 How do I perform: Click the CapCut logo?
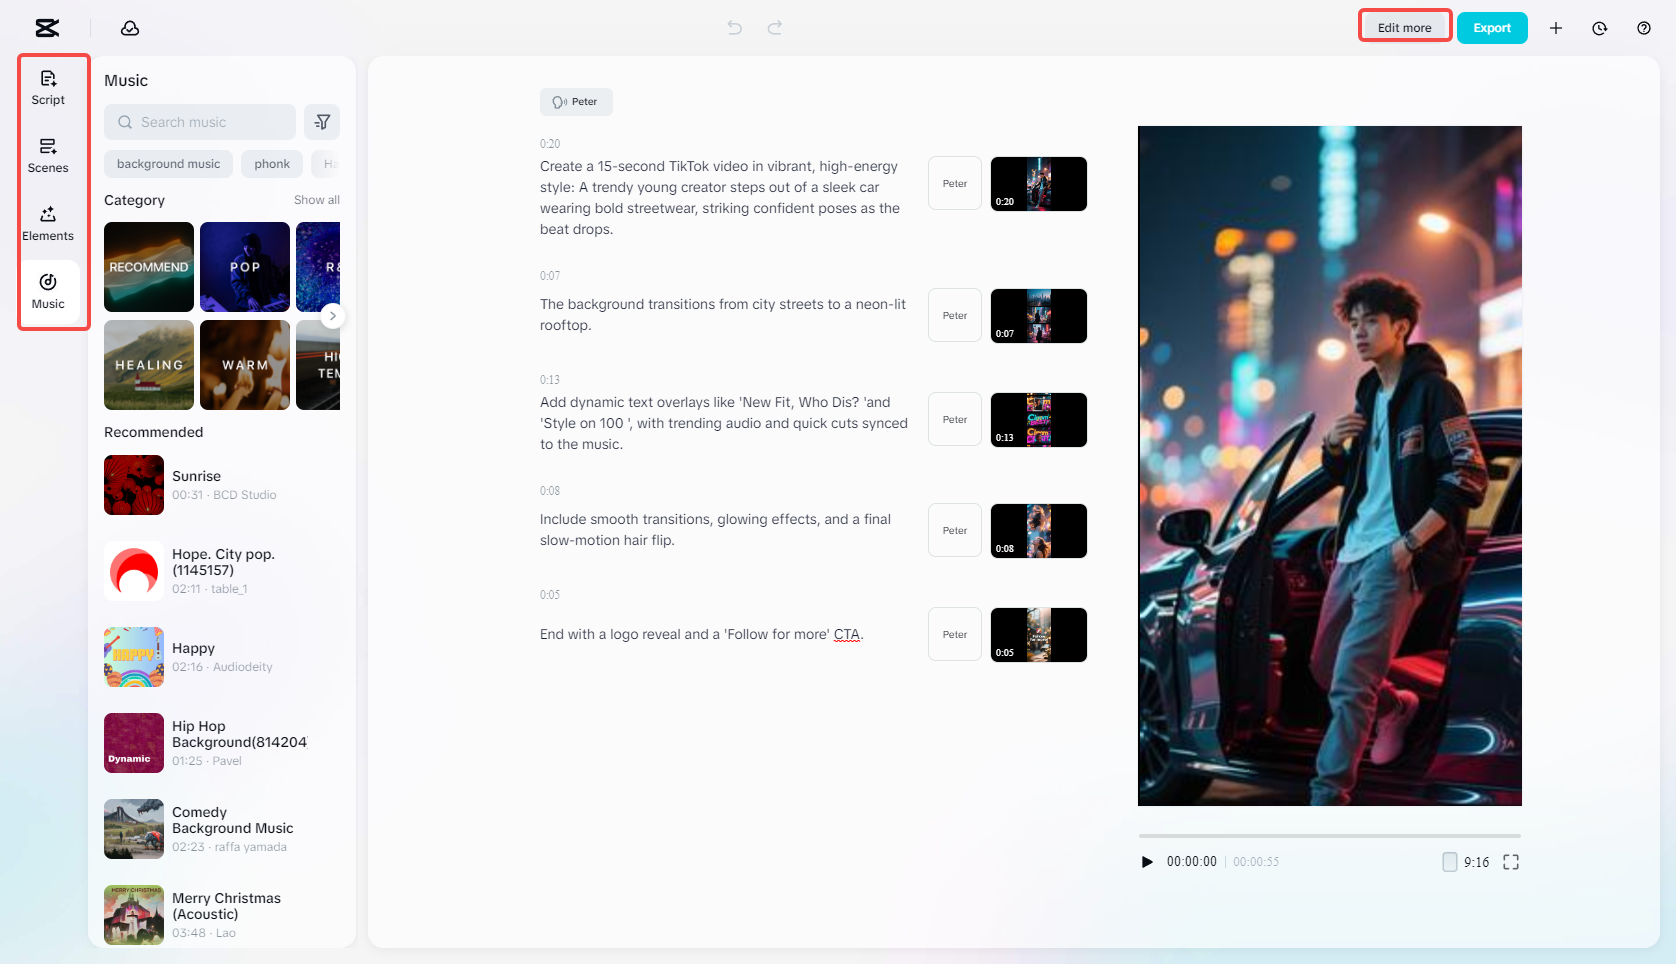[x=46, y=27]
